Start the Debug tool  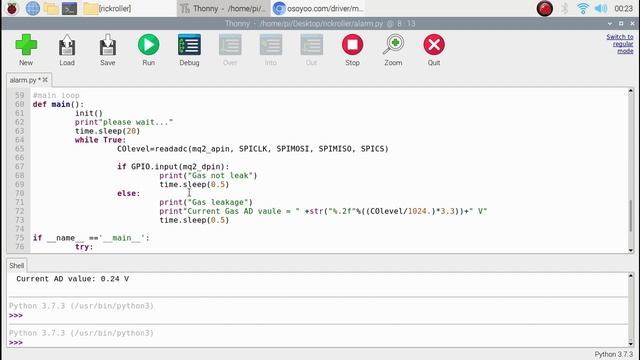click(189, 50)
